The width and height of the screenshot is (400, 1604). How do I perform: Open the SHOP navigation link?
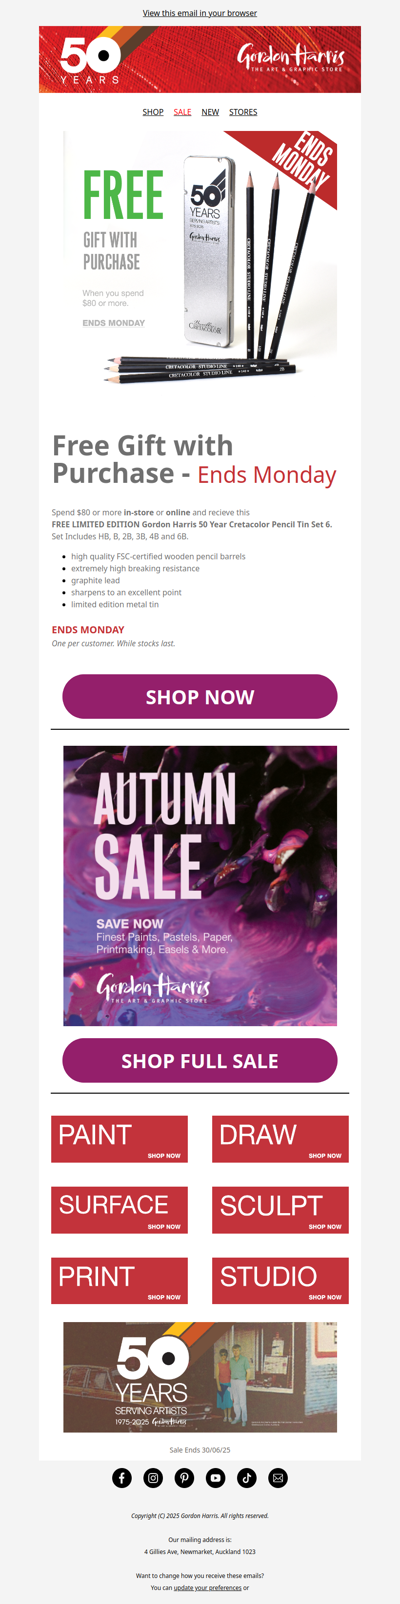(x=153, y=112)
